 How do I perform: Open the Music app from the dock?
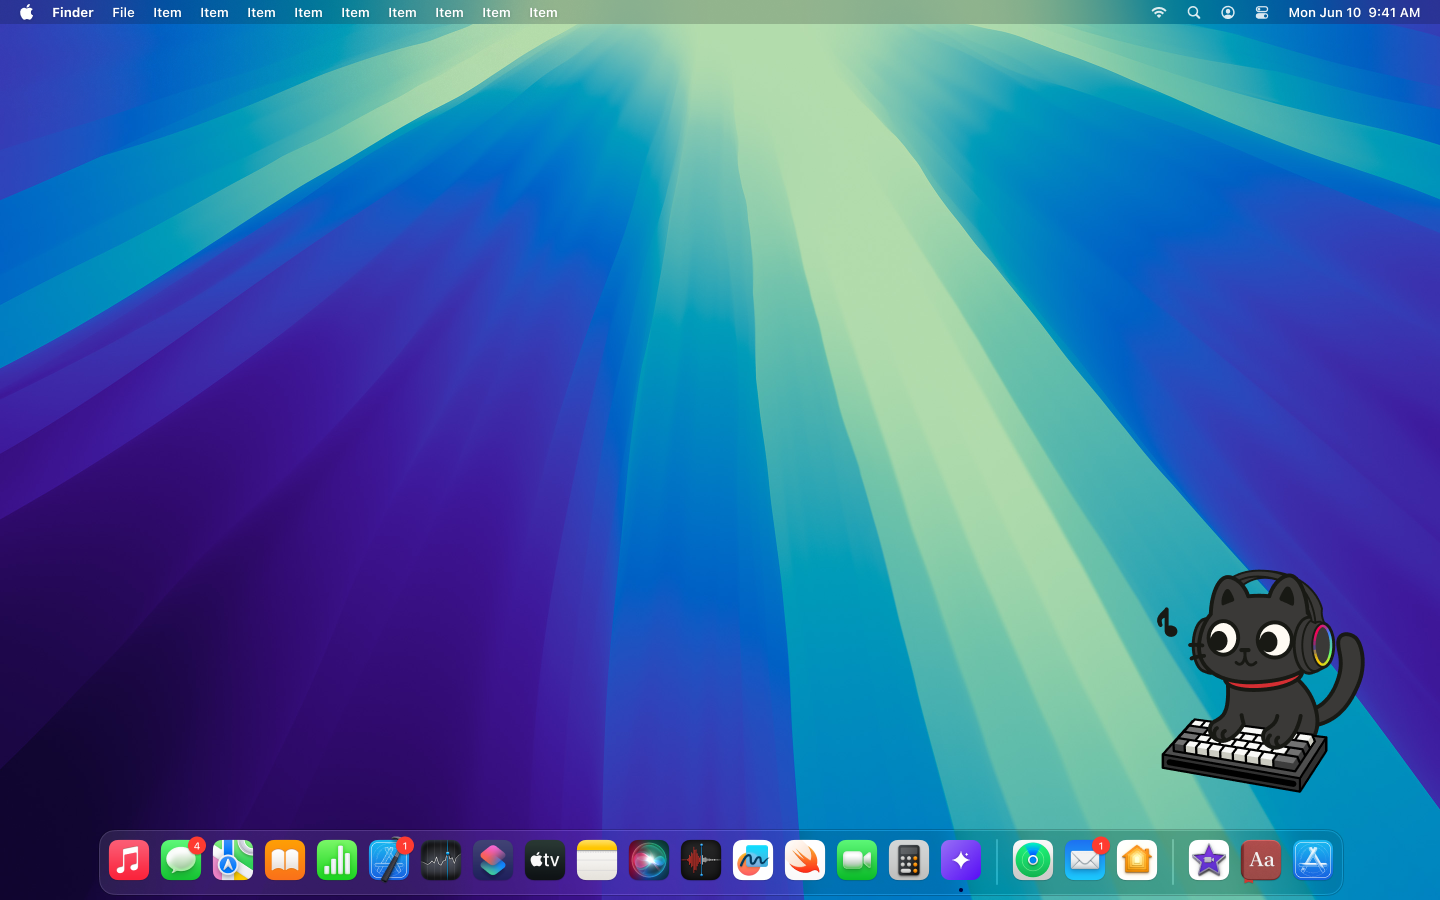click(129, 860)
